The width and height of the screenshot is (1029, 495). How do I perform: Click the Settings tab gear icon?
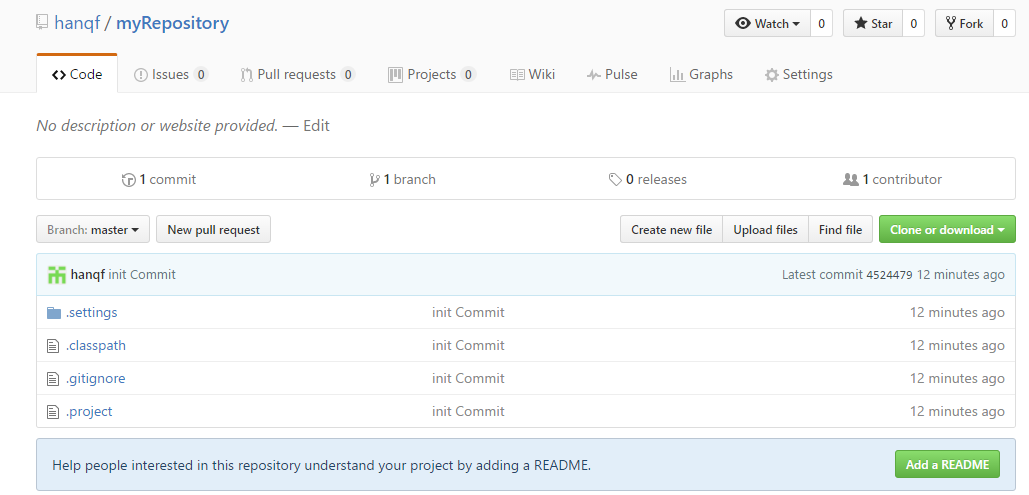772,75
